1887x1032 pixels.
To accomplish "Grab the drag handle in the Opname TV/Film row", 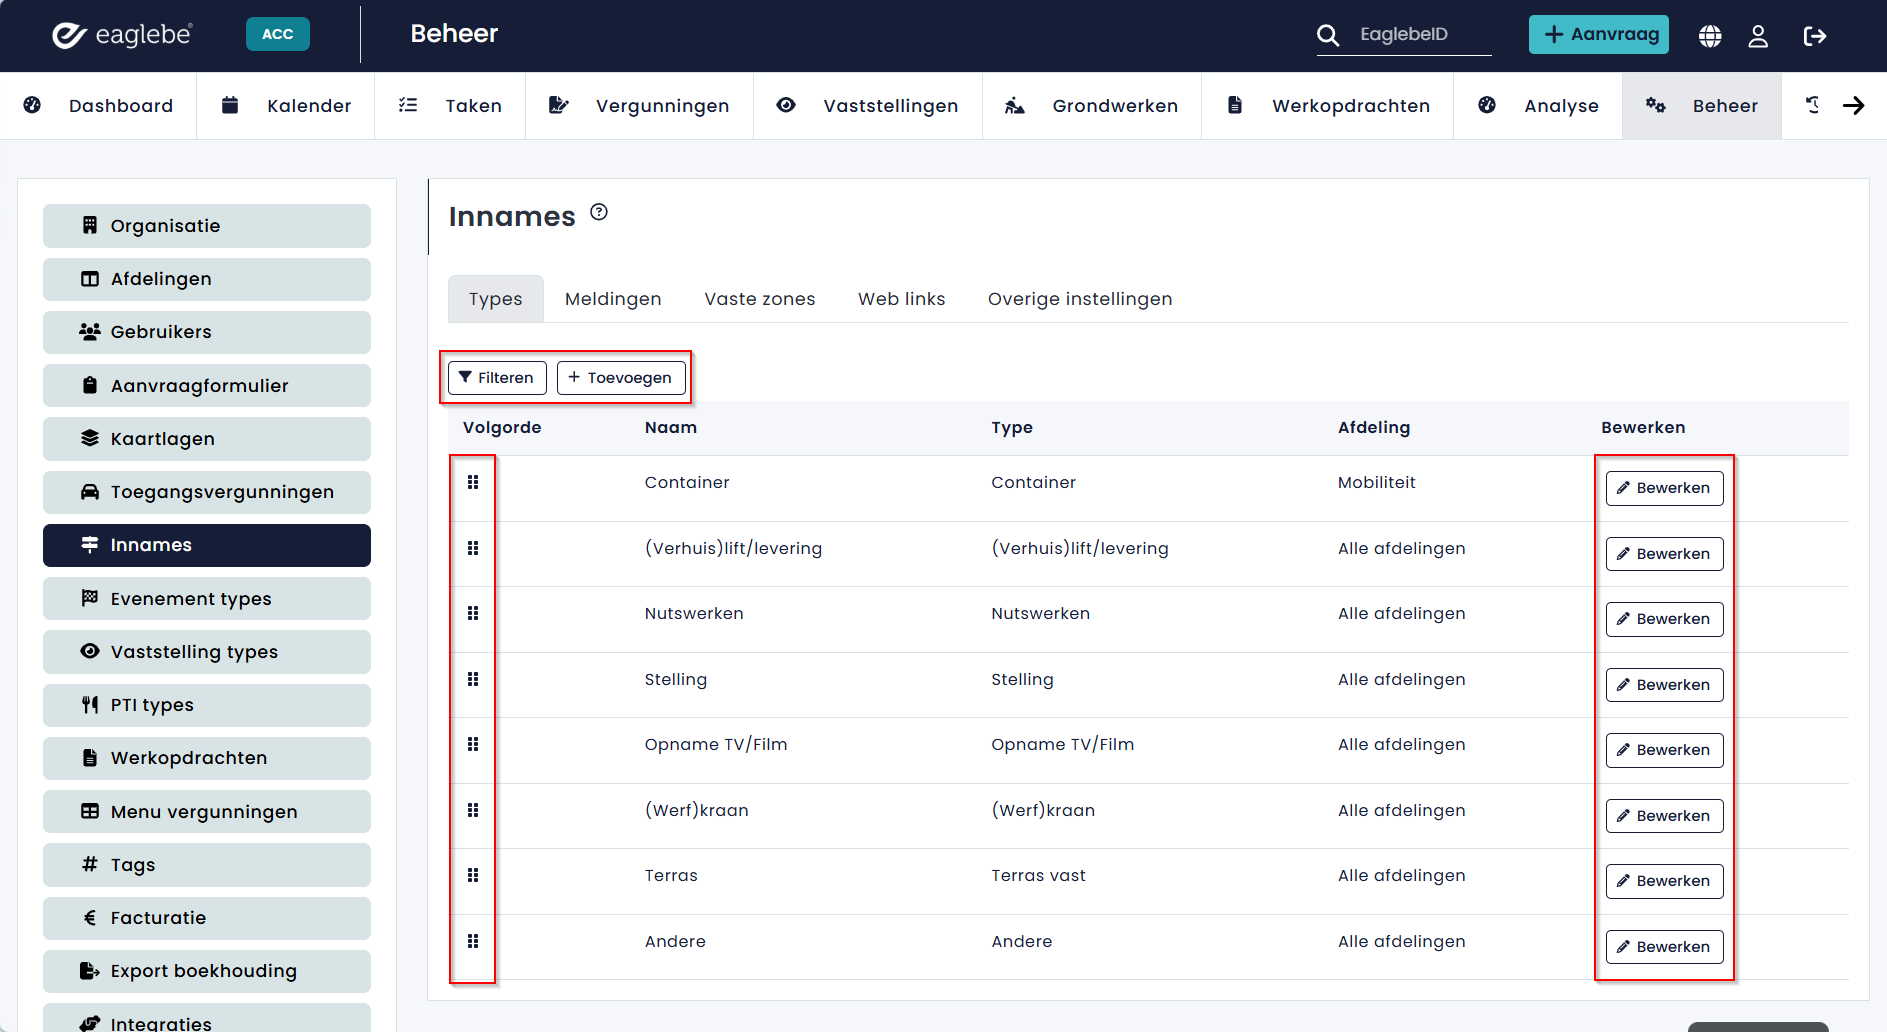I will pos(473,744).
